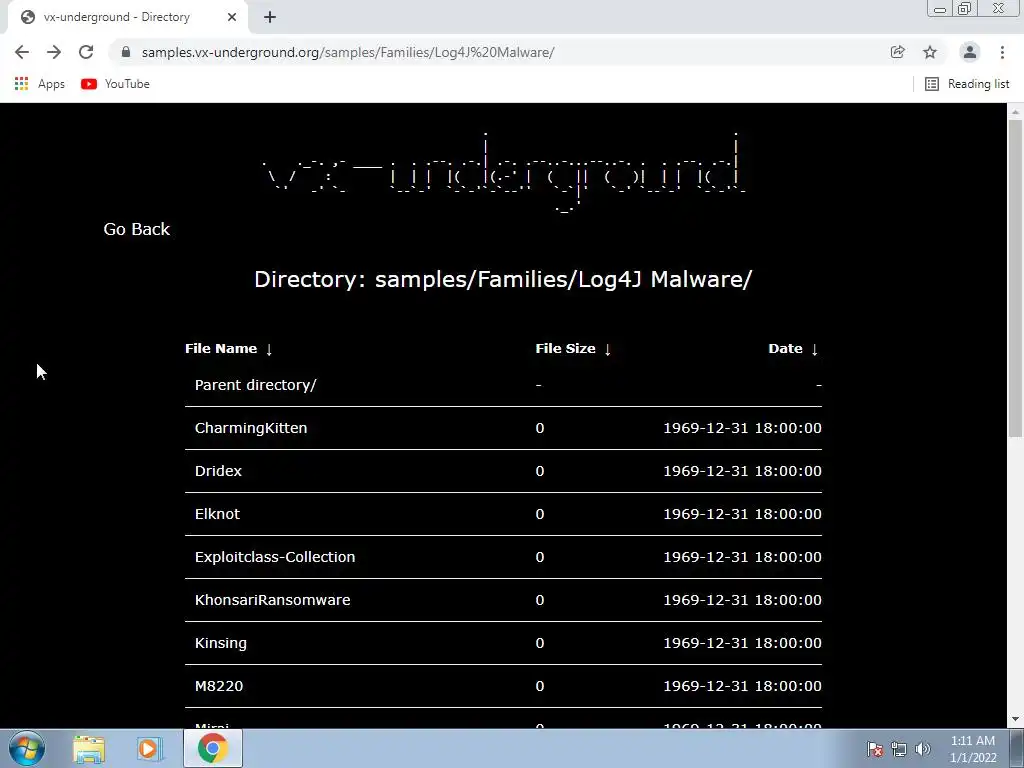Click the padlock site info icon

[x=126, y=52]
